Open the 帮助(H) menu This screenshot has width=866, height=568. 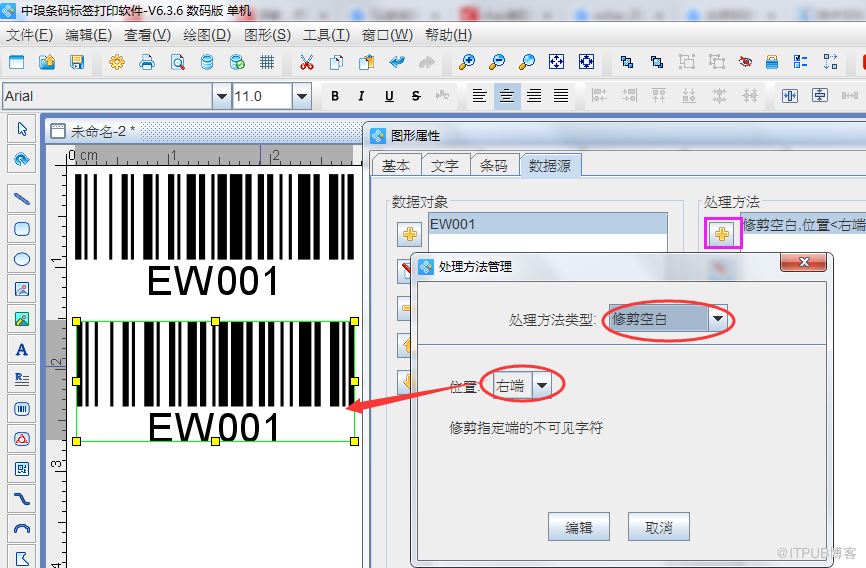click(448, 35)
